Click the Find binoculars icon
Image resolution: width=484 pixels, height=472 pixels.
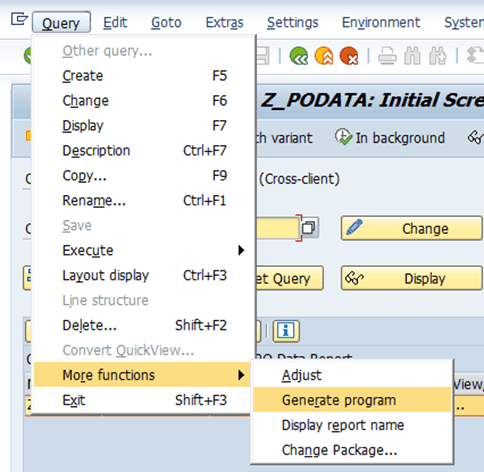click(412, 56)
